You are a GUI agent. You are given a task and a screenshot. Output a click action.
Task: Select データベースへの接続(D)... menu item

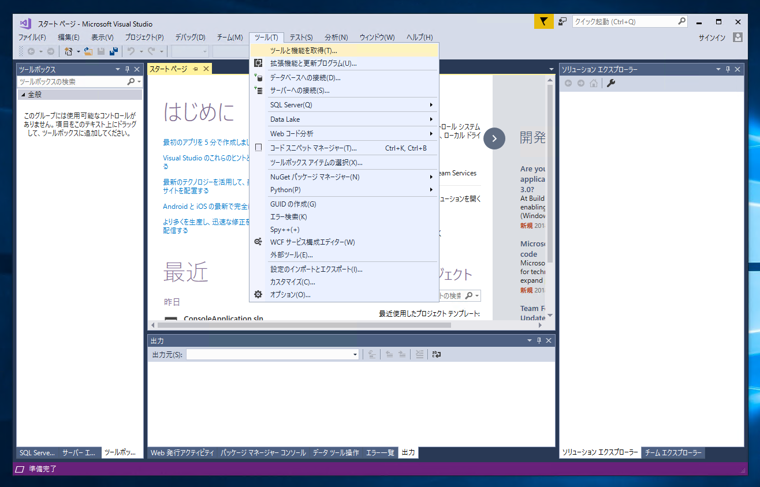(345, 78)
